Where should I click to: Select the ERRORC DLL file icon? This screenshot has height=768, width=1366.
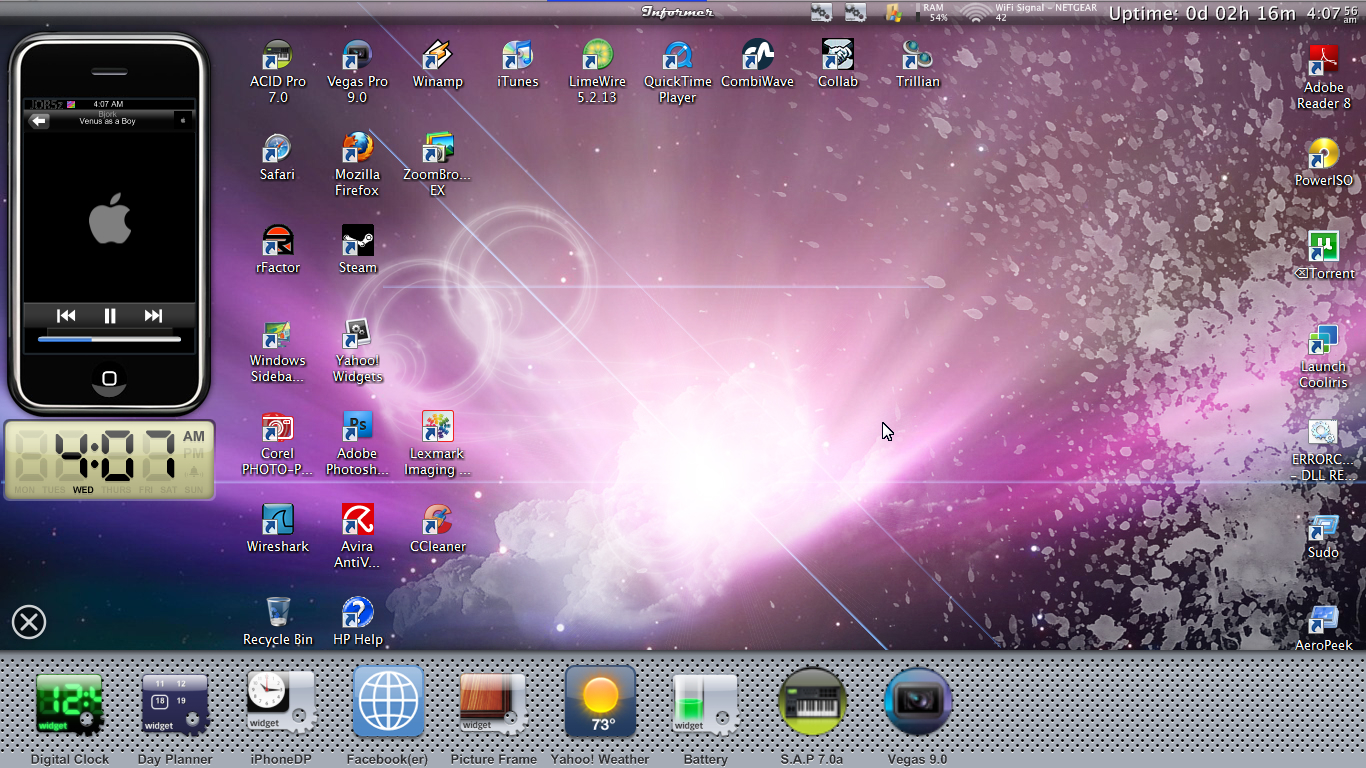(1323, 449)
